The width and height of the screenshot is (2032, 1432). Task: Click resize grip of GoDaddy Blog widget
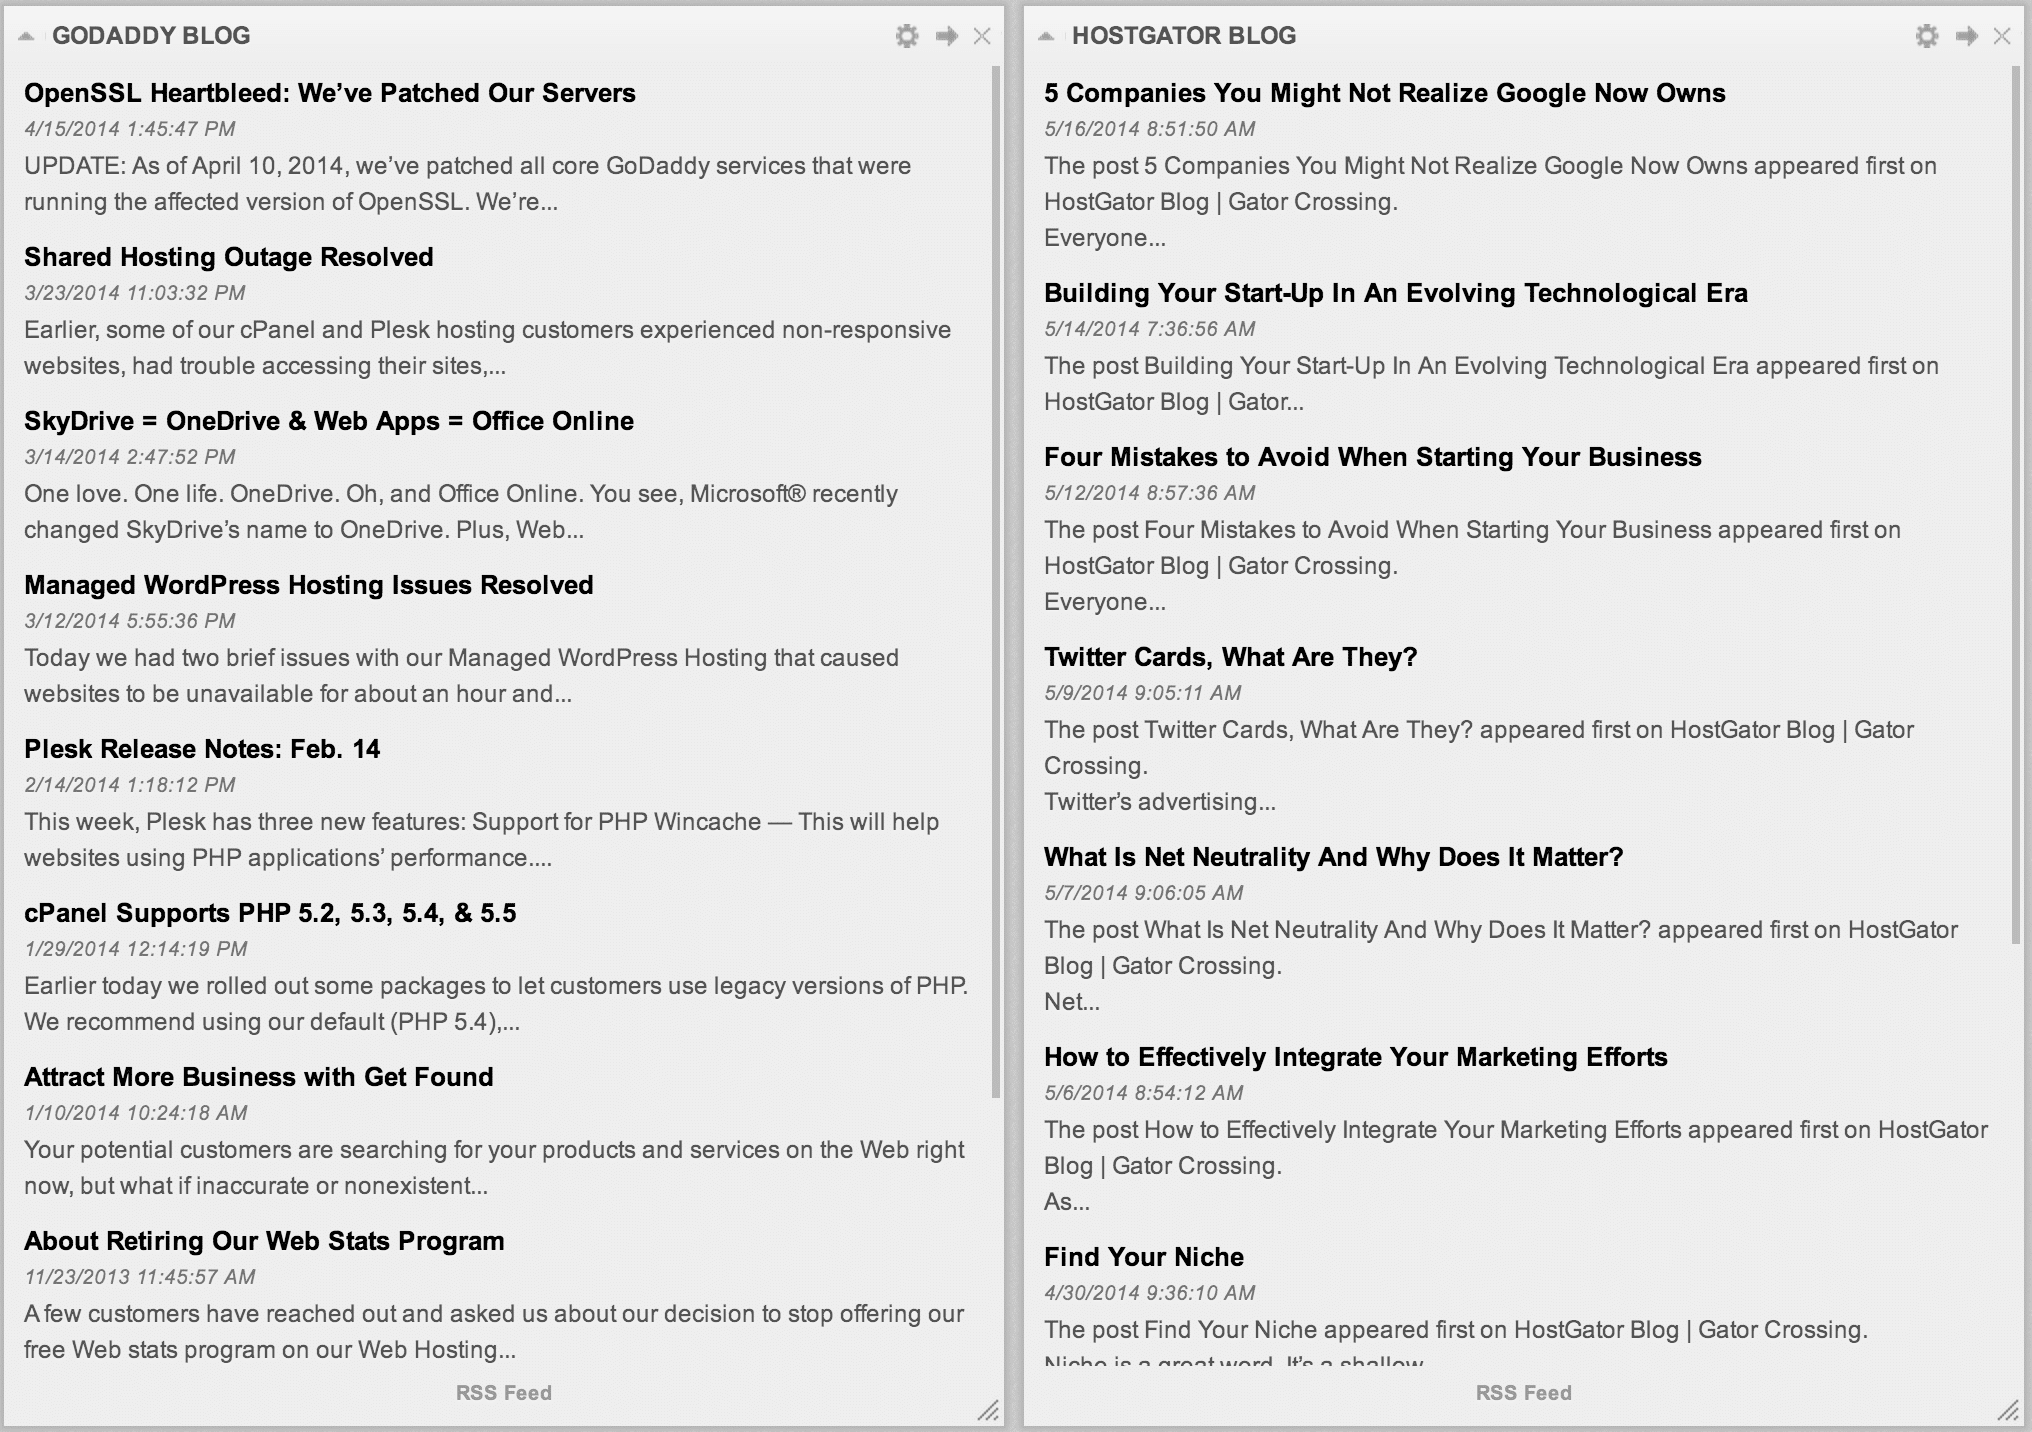click(988, 1410)
